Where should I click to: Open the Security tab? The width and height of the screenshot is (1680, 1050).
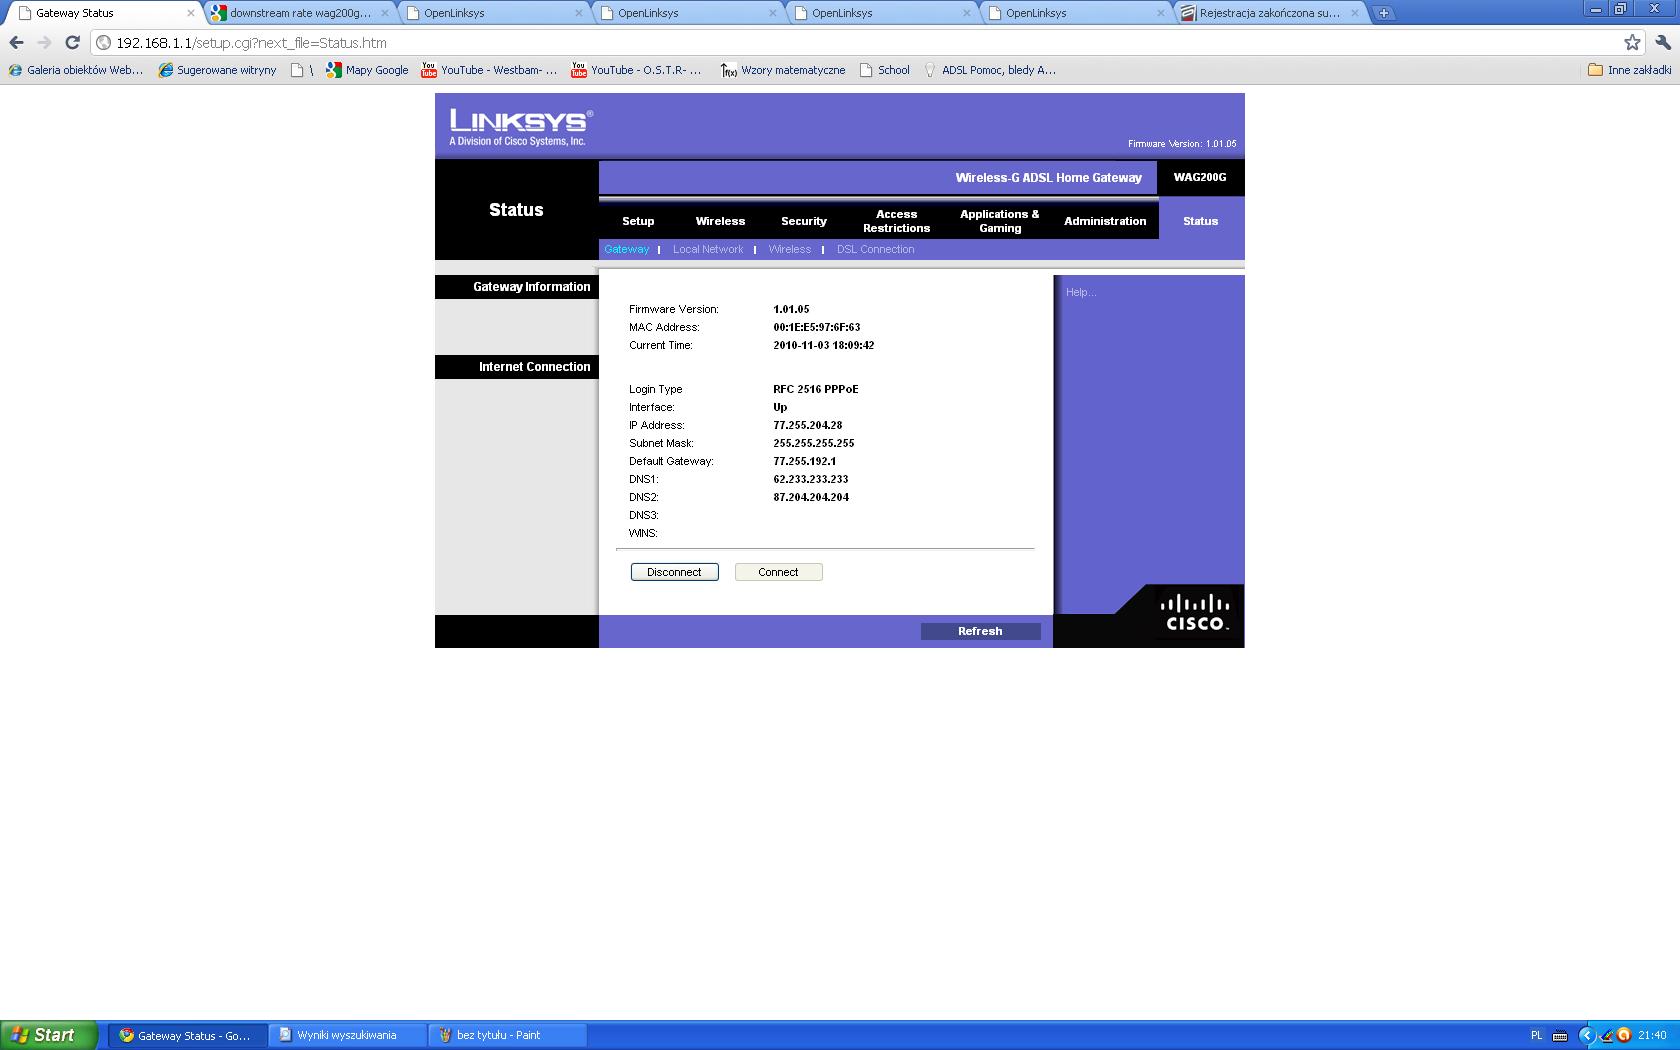tap(803, 221)
